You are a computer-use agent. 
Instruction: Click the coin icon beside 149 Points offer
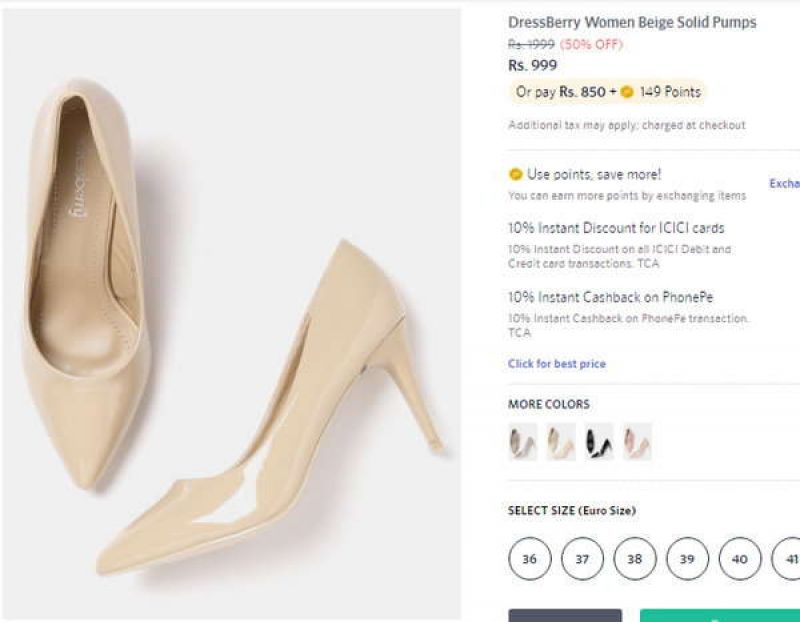pyautogui.click(x=625, y=92)
